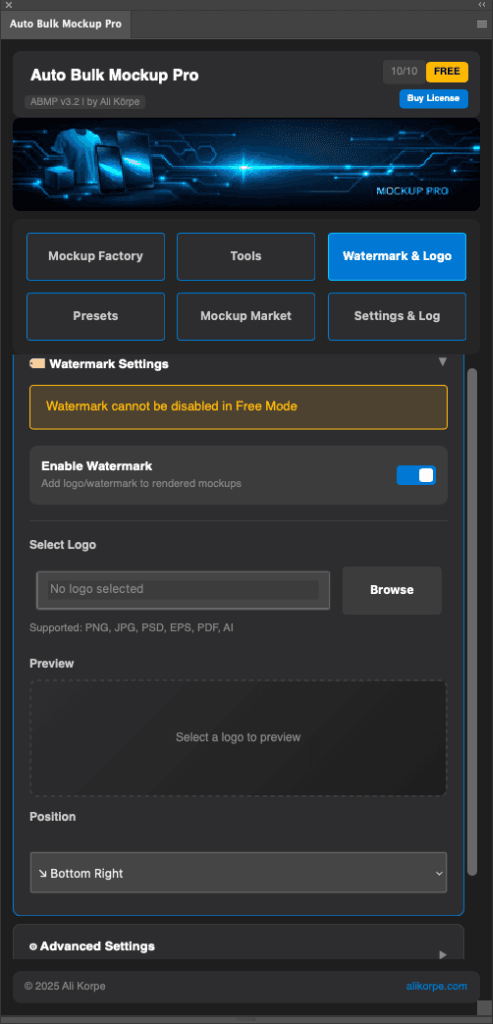This screenshot has width=493, height=1024.
Task: Close the panel with the X icon
Action: (8, 5)
